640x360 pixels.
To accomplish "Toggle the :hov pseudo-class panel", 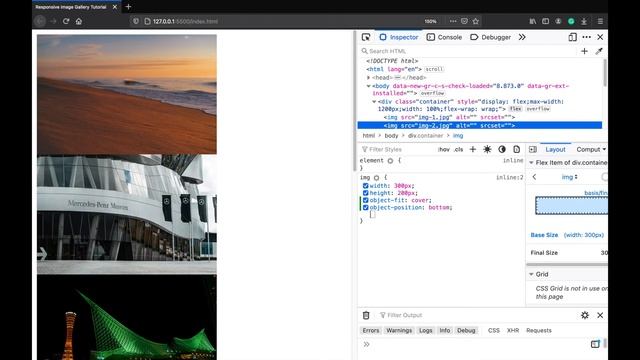I will tap(444, 149).
